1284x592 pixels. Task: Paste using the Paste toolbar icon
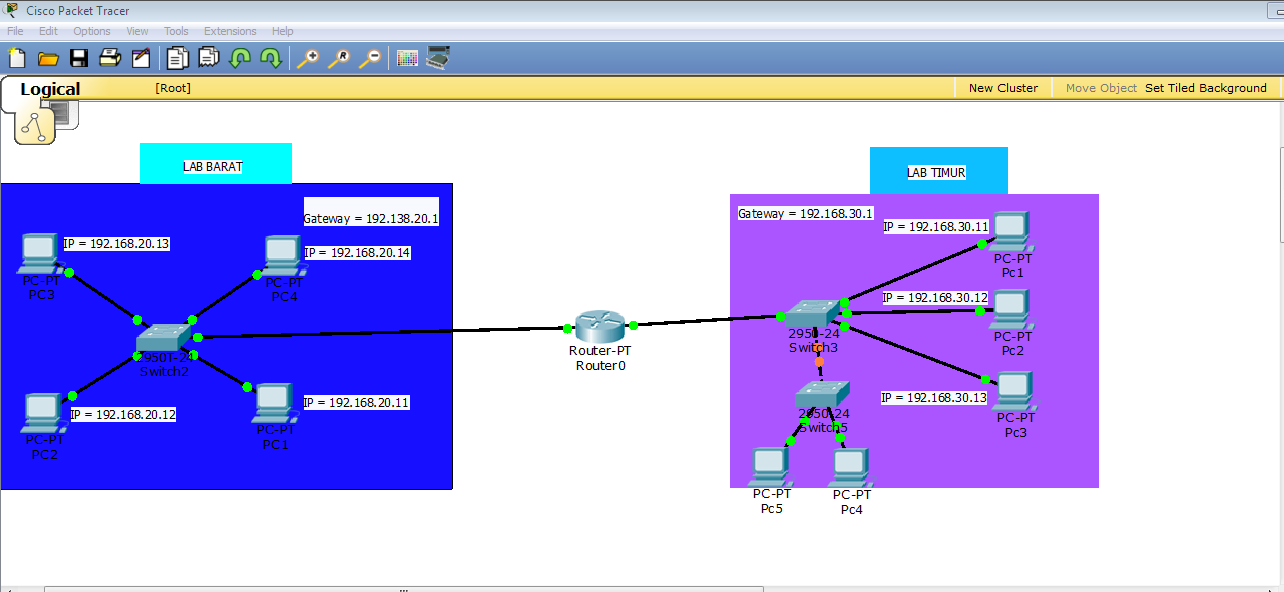pyautogui.click(x=208, y=58)
